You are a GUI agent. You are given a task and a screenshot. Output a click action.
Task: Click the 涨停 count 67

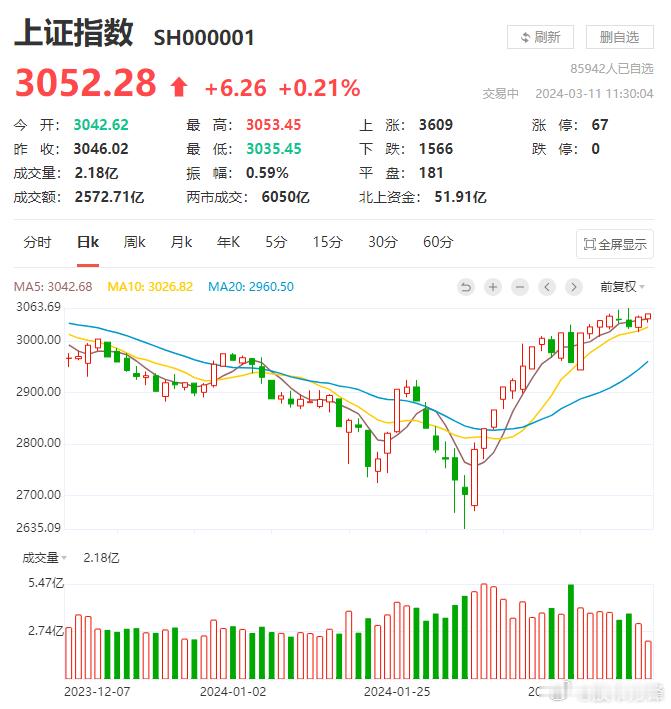click(600, 125)
